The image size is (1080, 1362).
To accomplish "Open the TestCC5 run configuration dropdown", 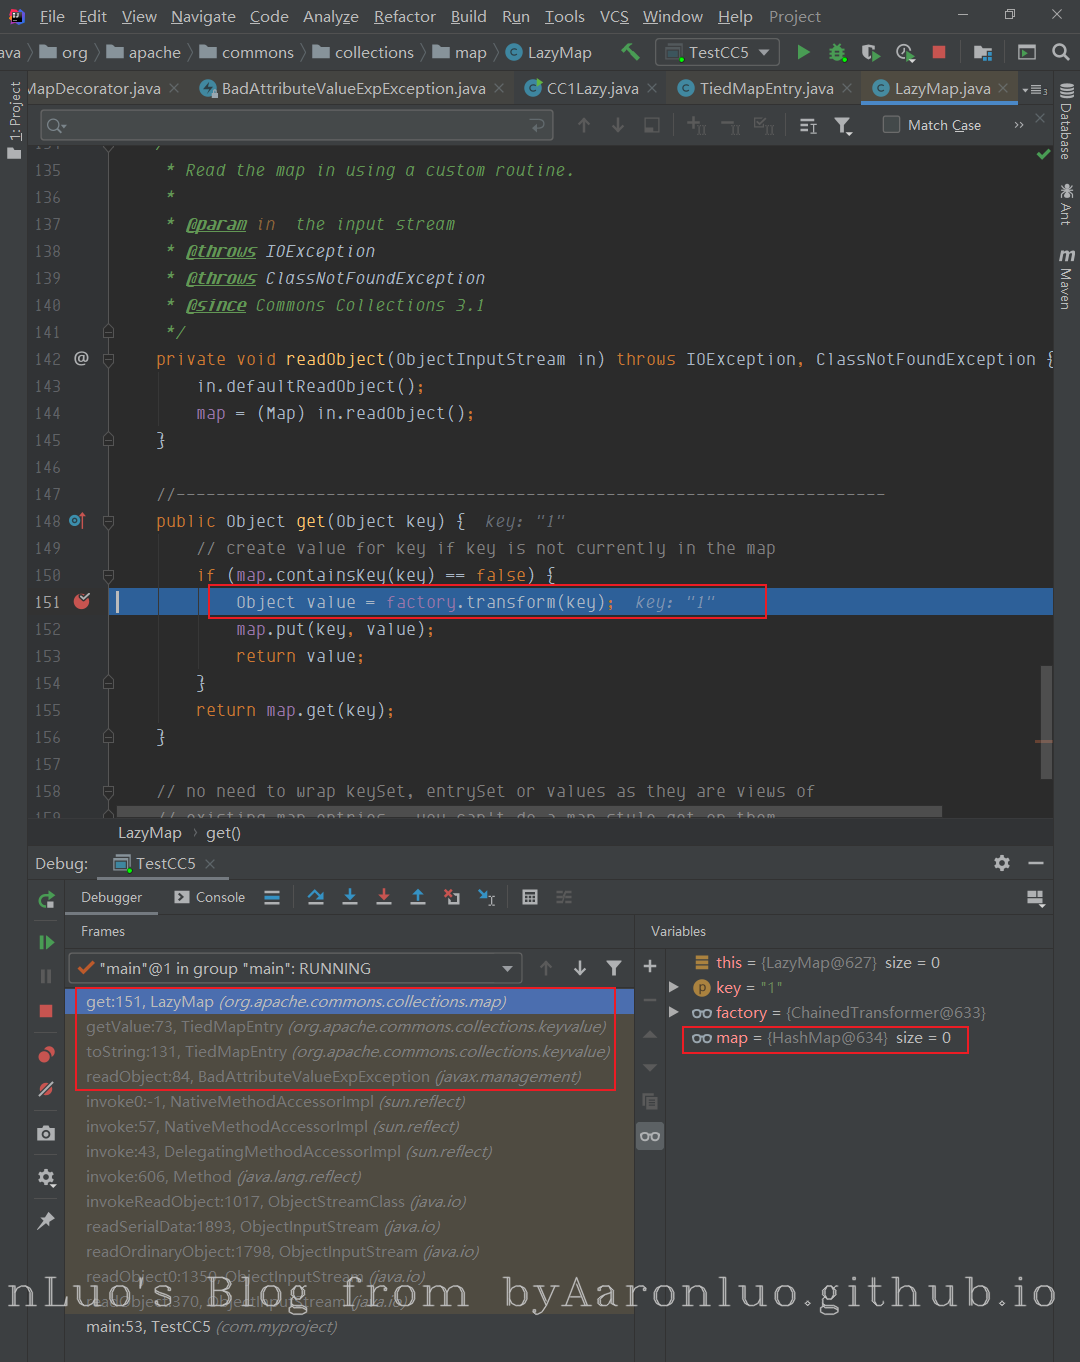I will click(717, 52).
